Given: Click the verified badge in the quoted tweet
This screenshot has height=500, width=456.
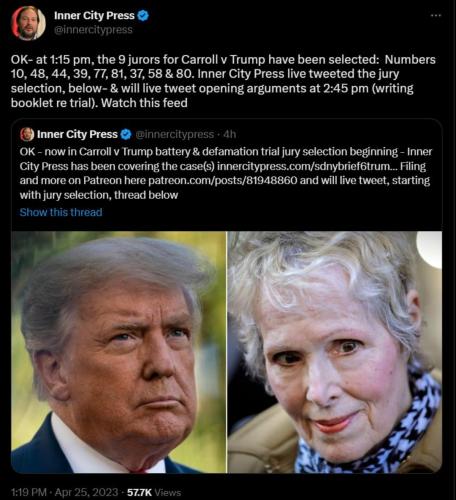Looking at the screenshot, I should 126,134.
